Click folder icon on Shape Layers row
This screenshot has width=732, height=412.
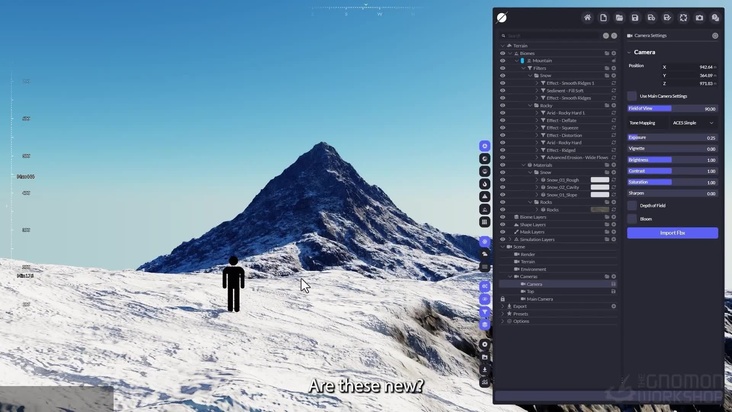tap(607, 224)
